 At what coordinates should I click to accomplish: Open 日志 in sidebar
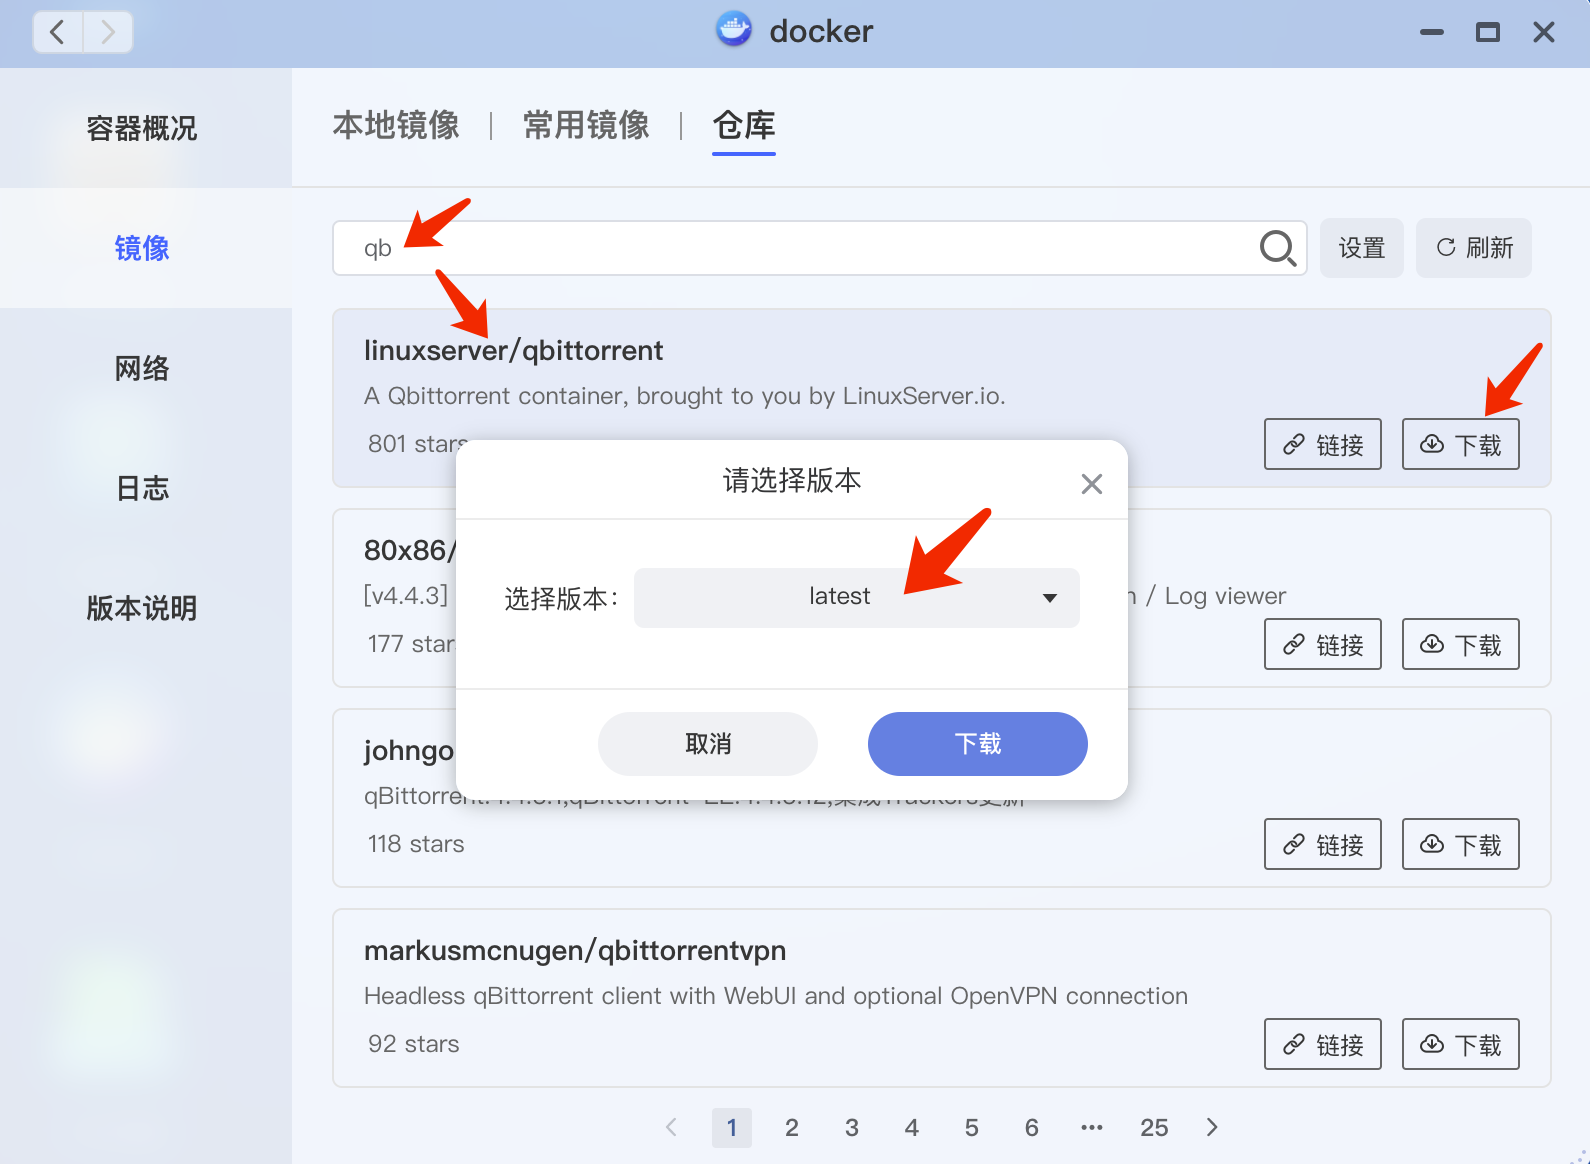pos(142,488)
